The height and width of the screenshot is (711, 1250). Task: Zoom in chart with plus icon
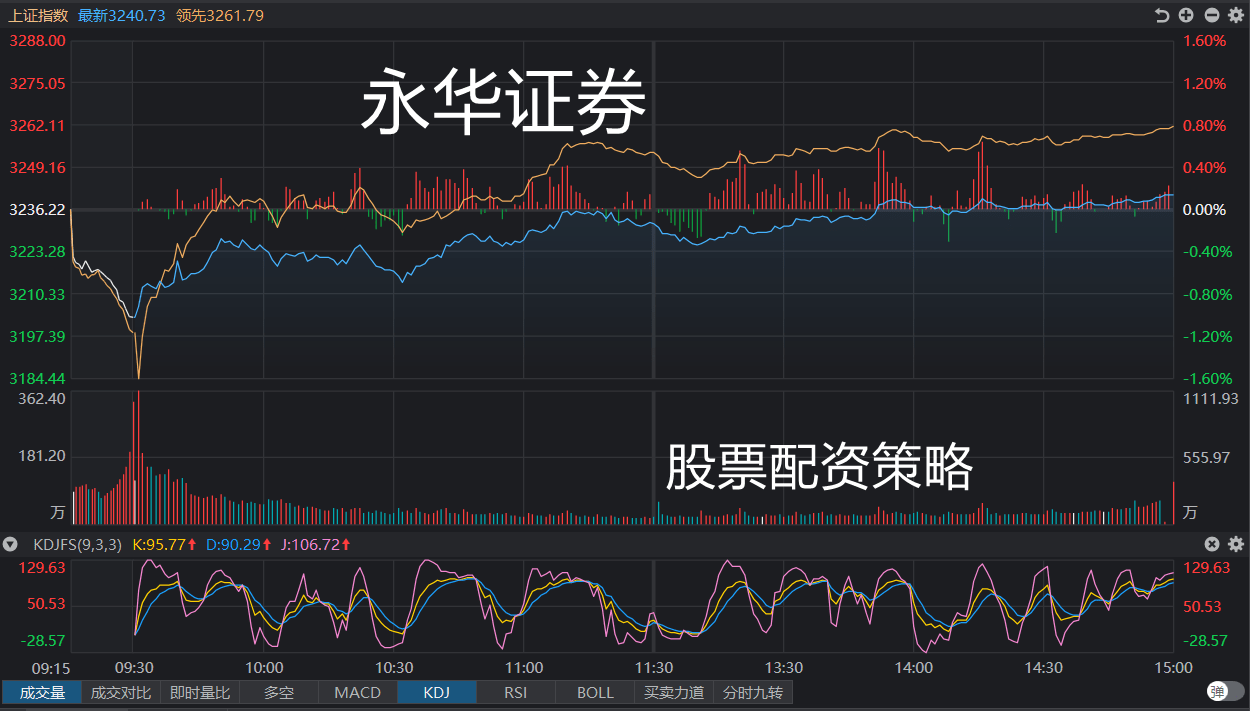coord(1186,15)
